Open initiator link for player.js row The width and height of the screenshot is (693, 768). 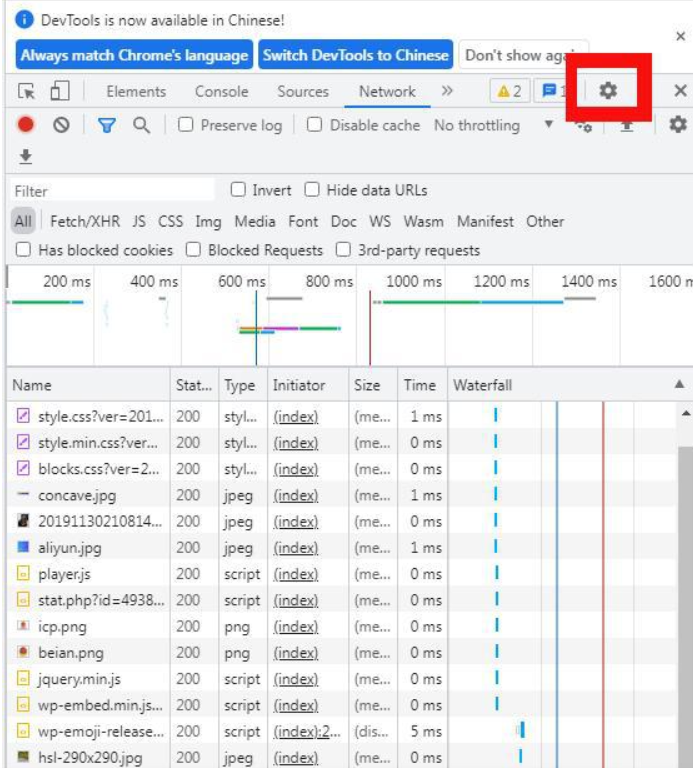pyautogui.click(x=296, y=574)
